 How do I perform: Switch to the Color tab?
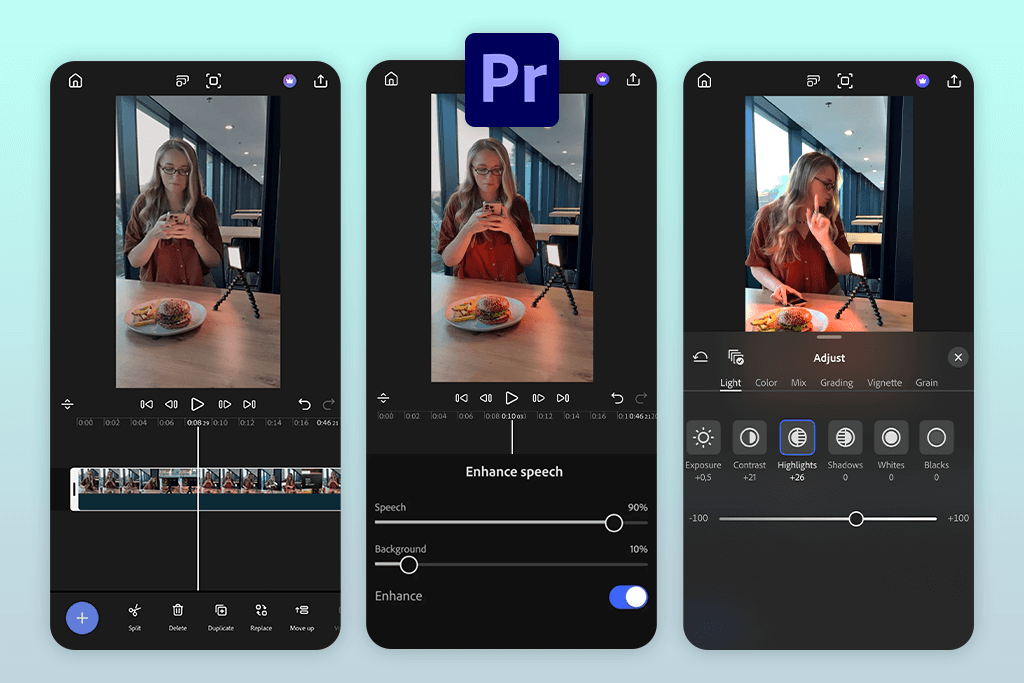click(x=766, y=383)
